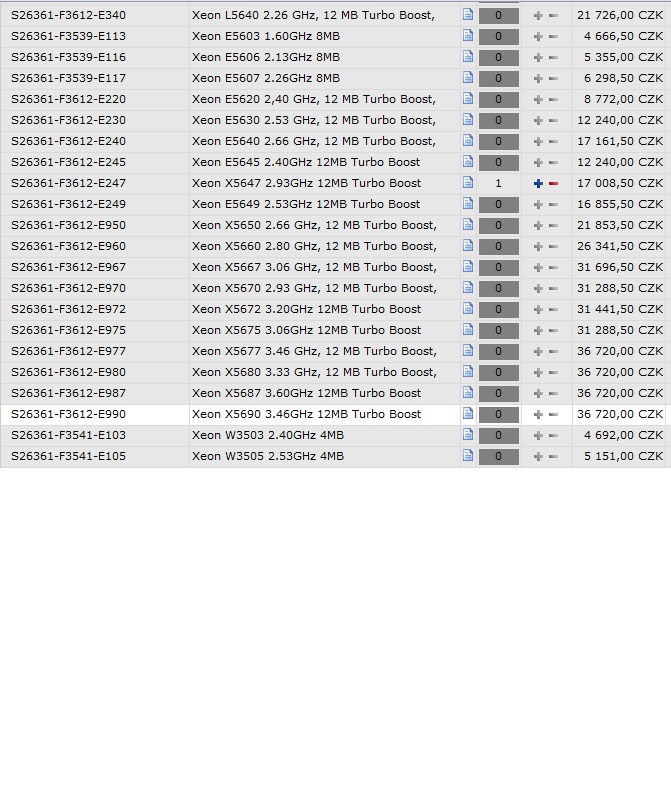Image resolution: width=671 pixels, height=800 pixels.
Task: View the document icon for Xeon W3503
Action: pyautogui.click(x=467, y=435)
